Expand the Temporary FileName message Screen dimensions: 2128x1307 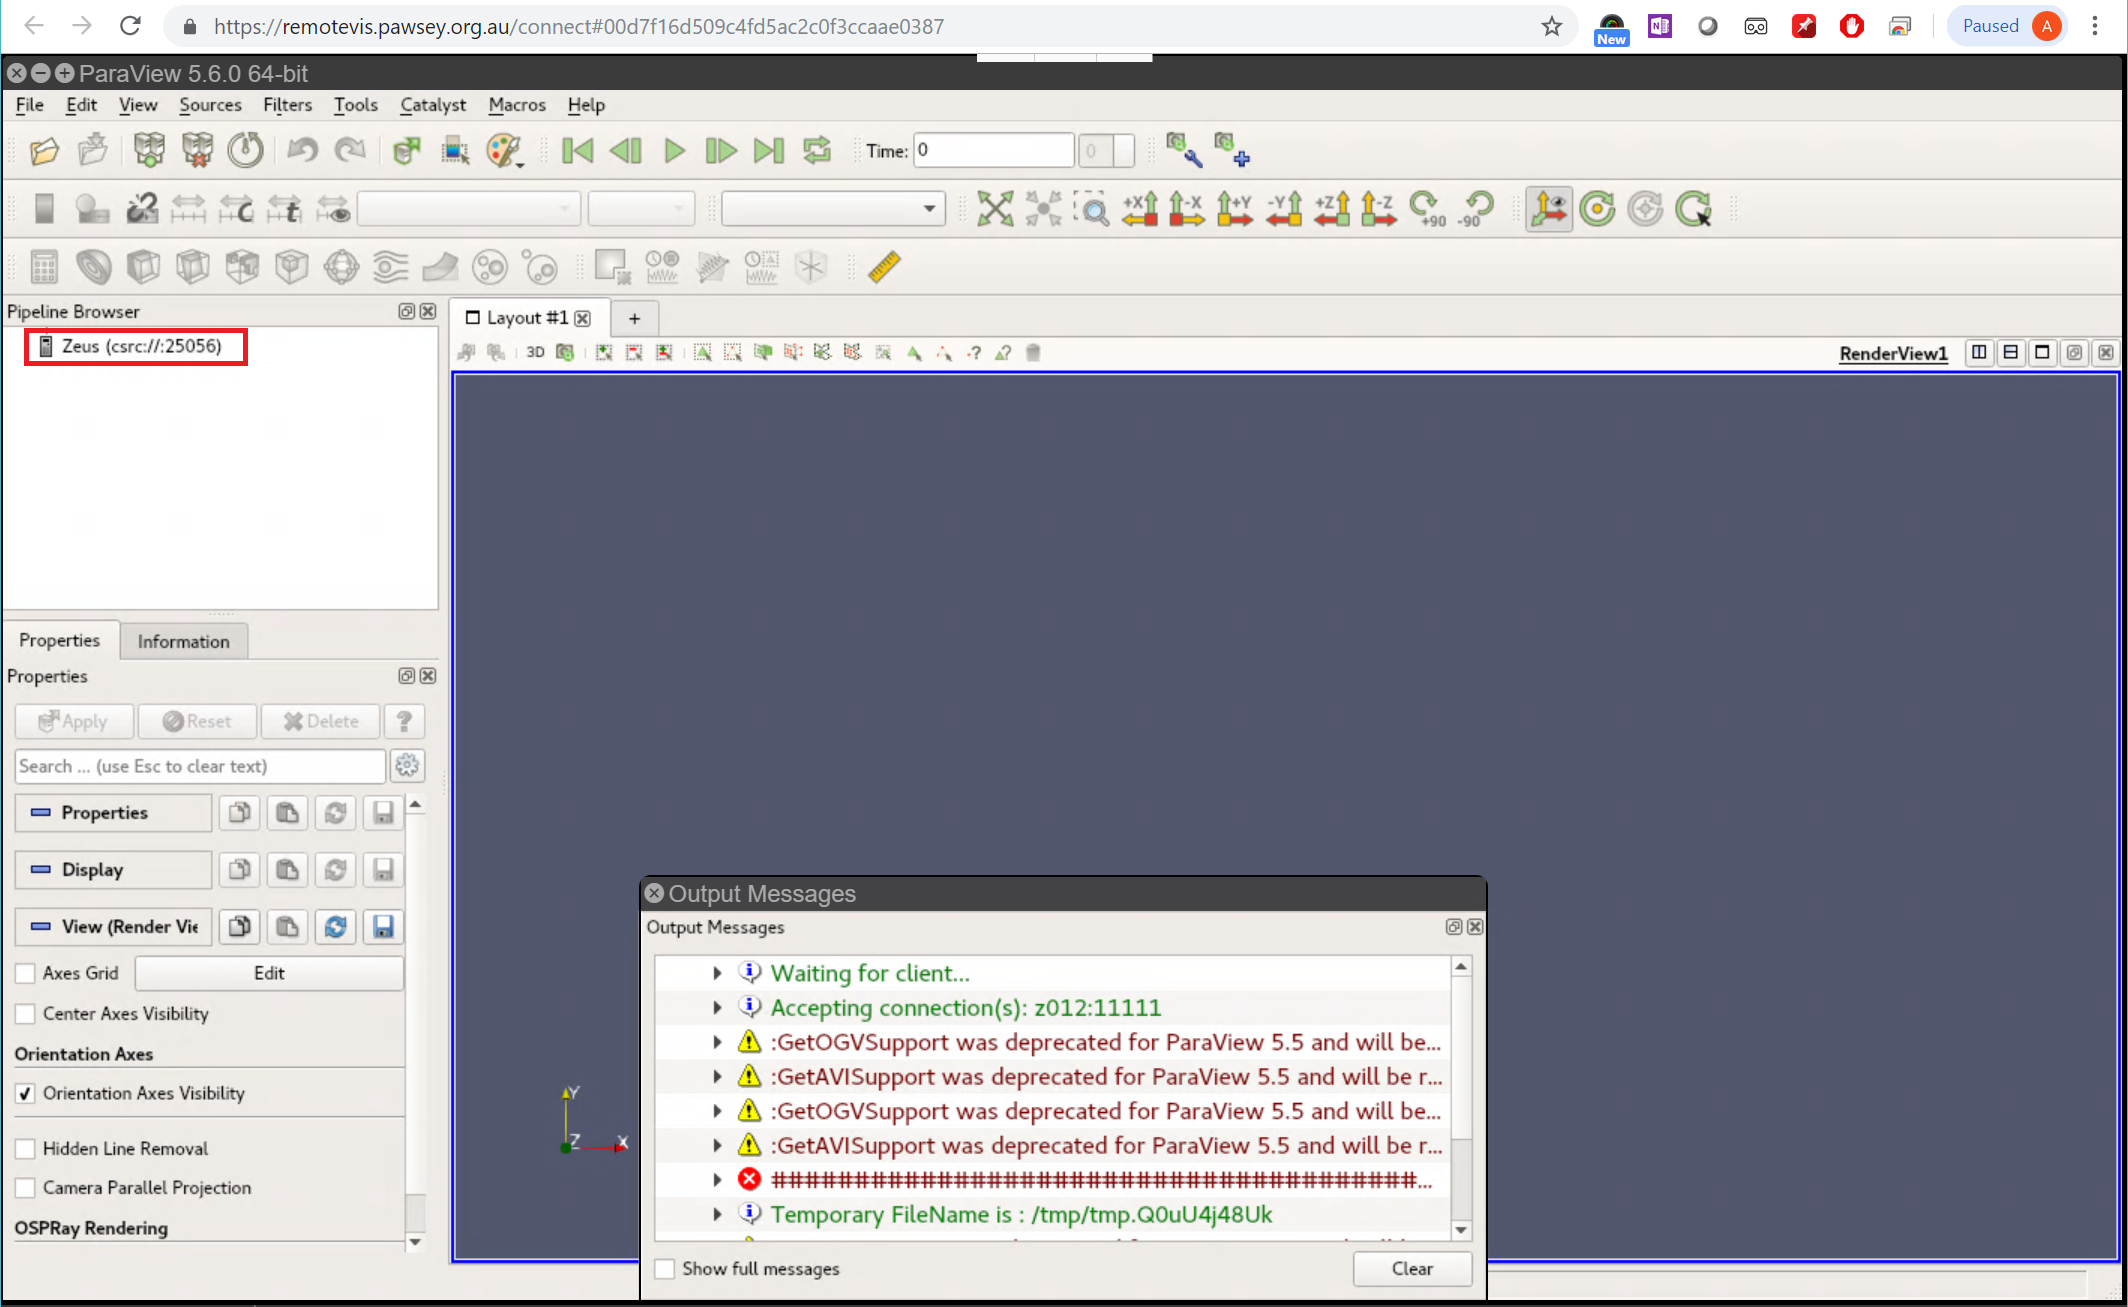coord(717,1215)
